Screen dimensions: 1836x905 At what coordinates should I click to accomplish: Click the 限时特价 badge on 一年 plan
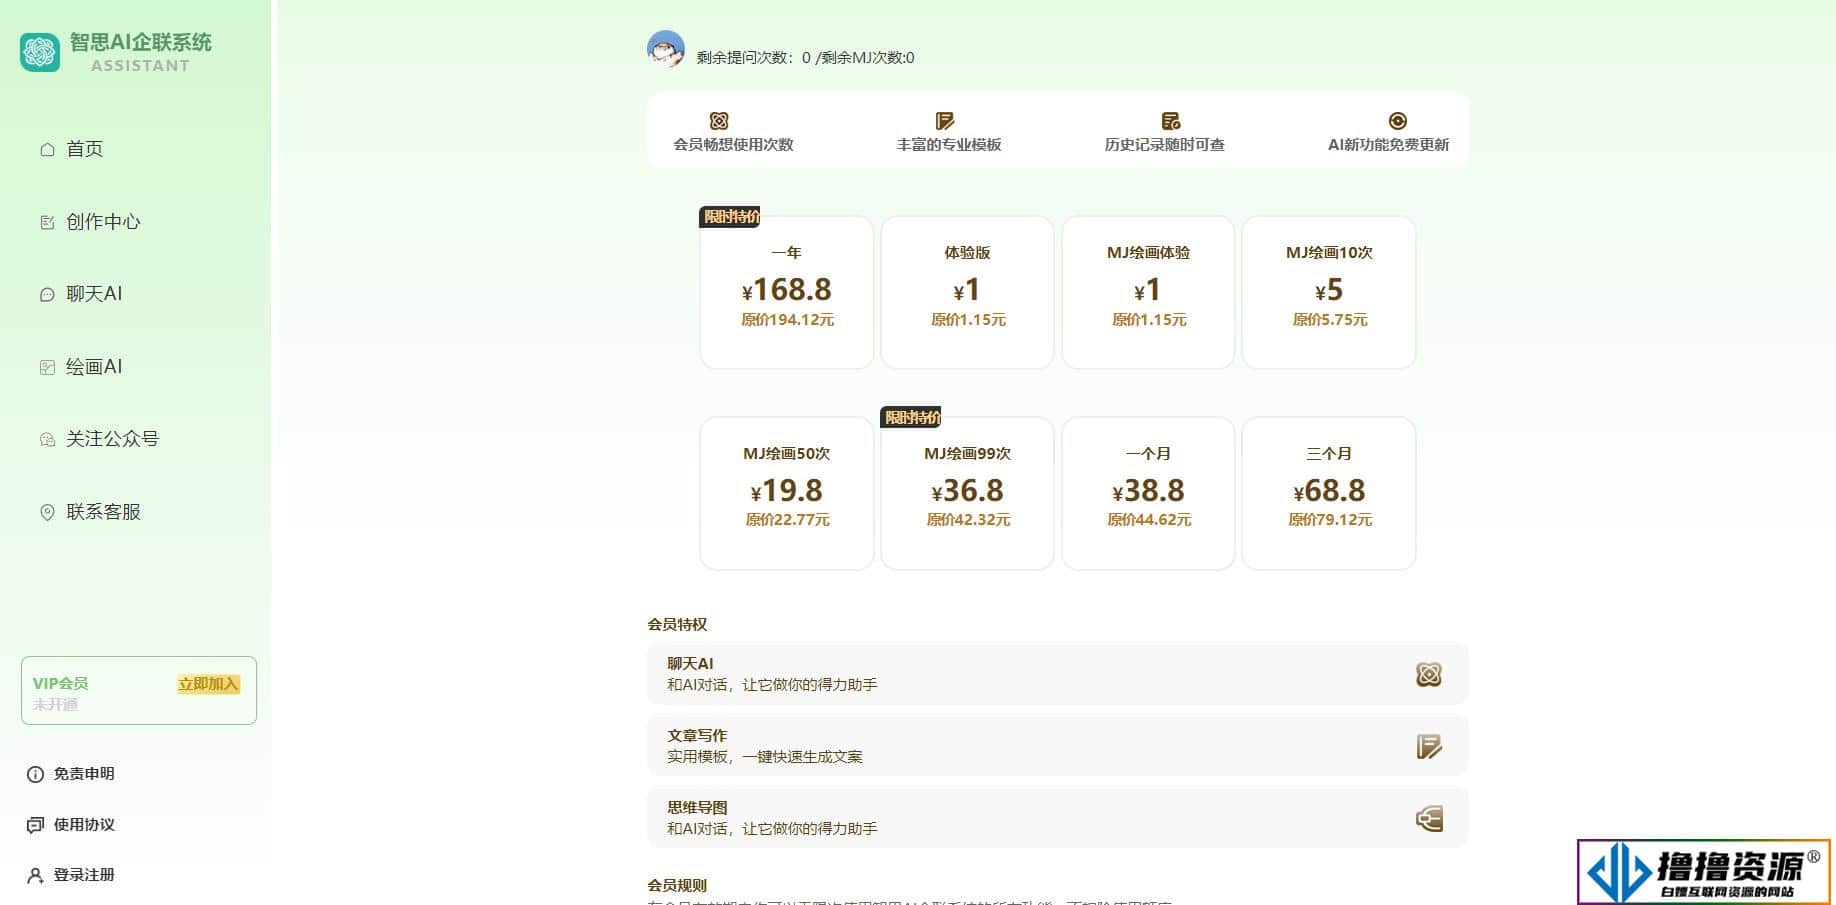click(730, 216)
